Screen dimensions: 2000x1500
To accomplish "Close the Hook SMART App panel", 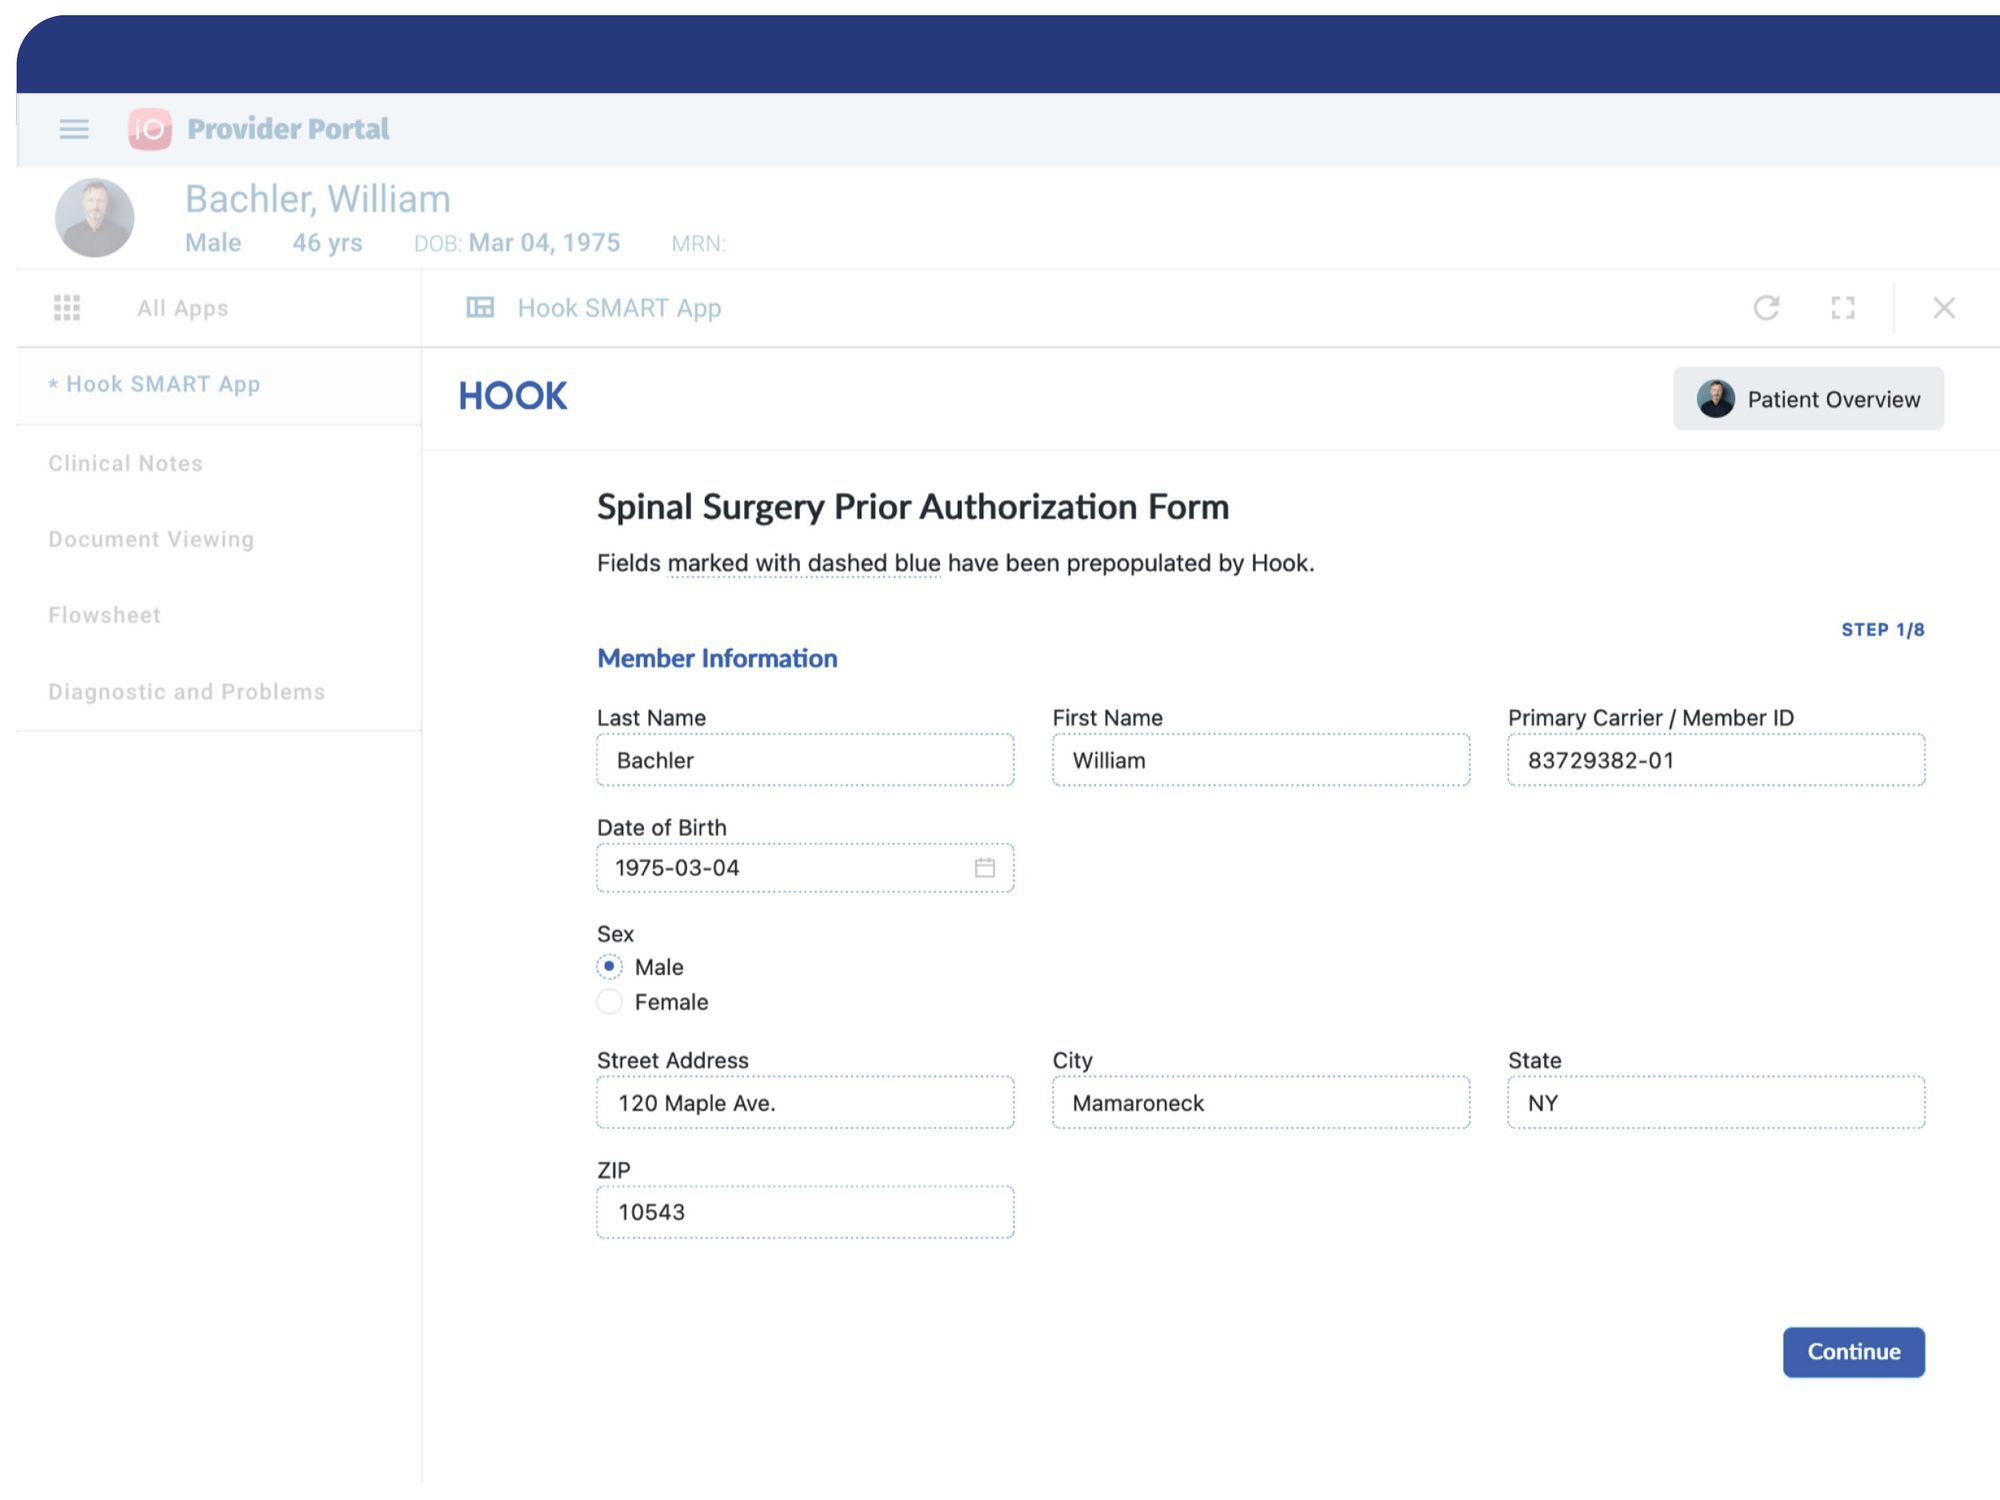I will click(x=1944, y=308).
